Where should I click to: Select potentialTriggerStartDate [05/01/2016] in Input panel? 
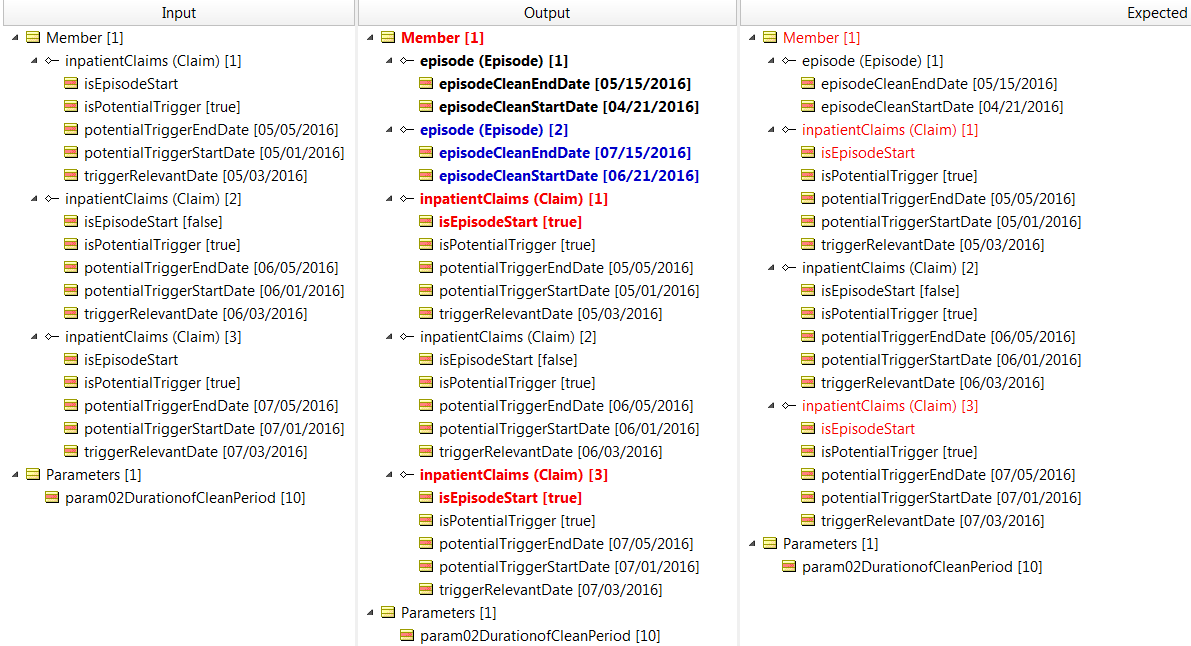coord(214,153)
